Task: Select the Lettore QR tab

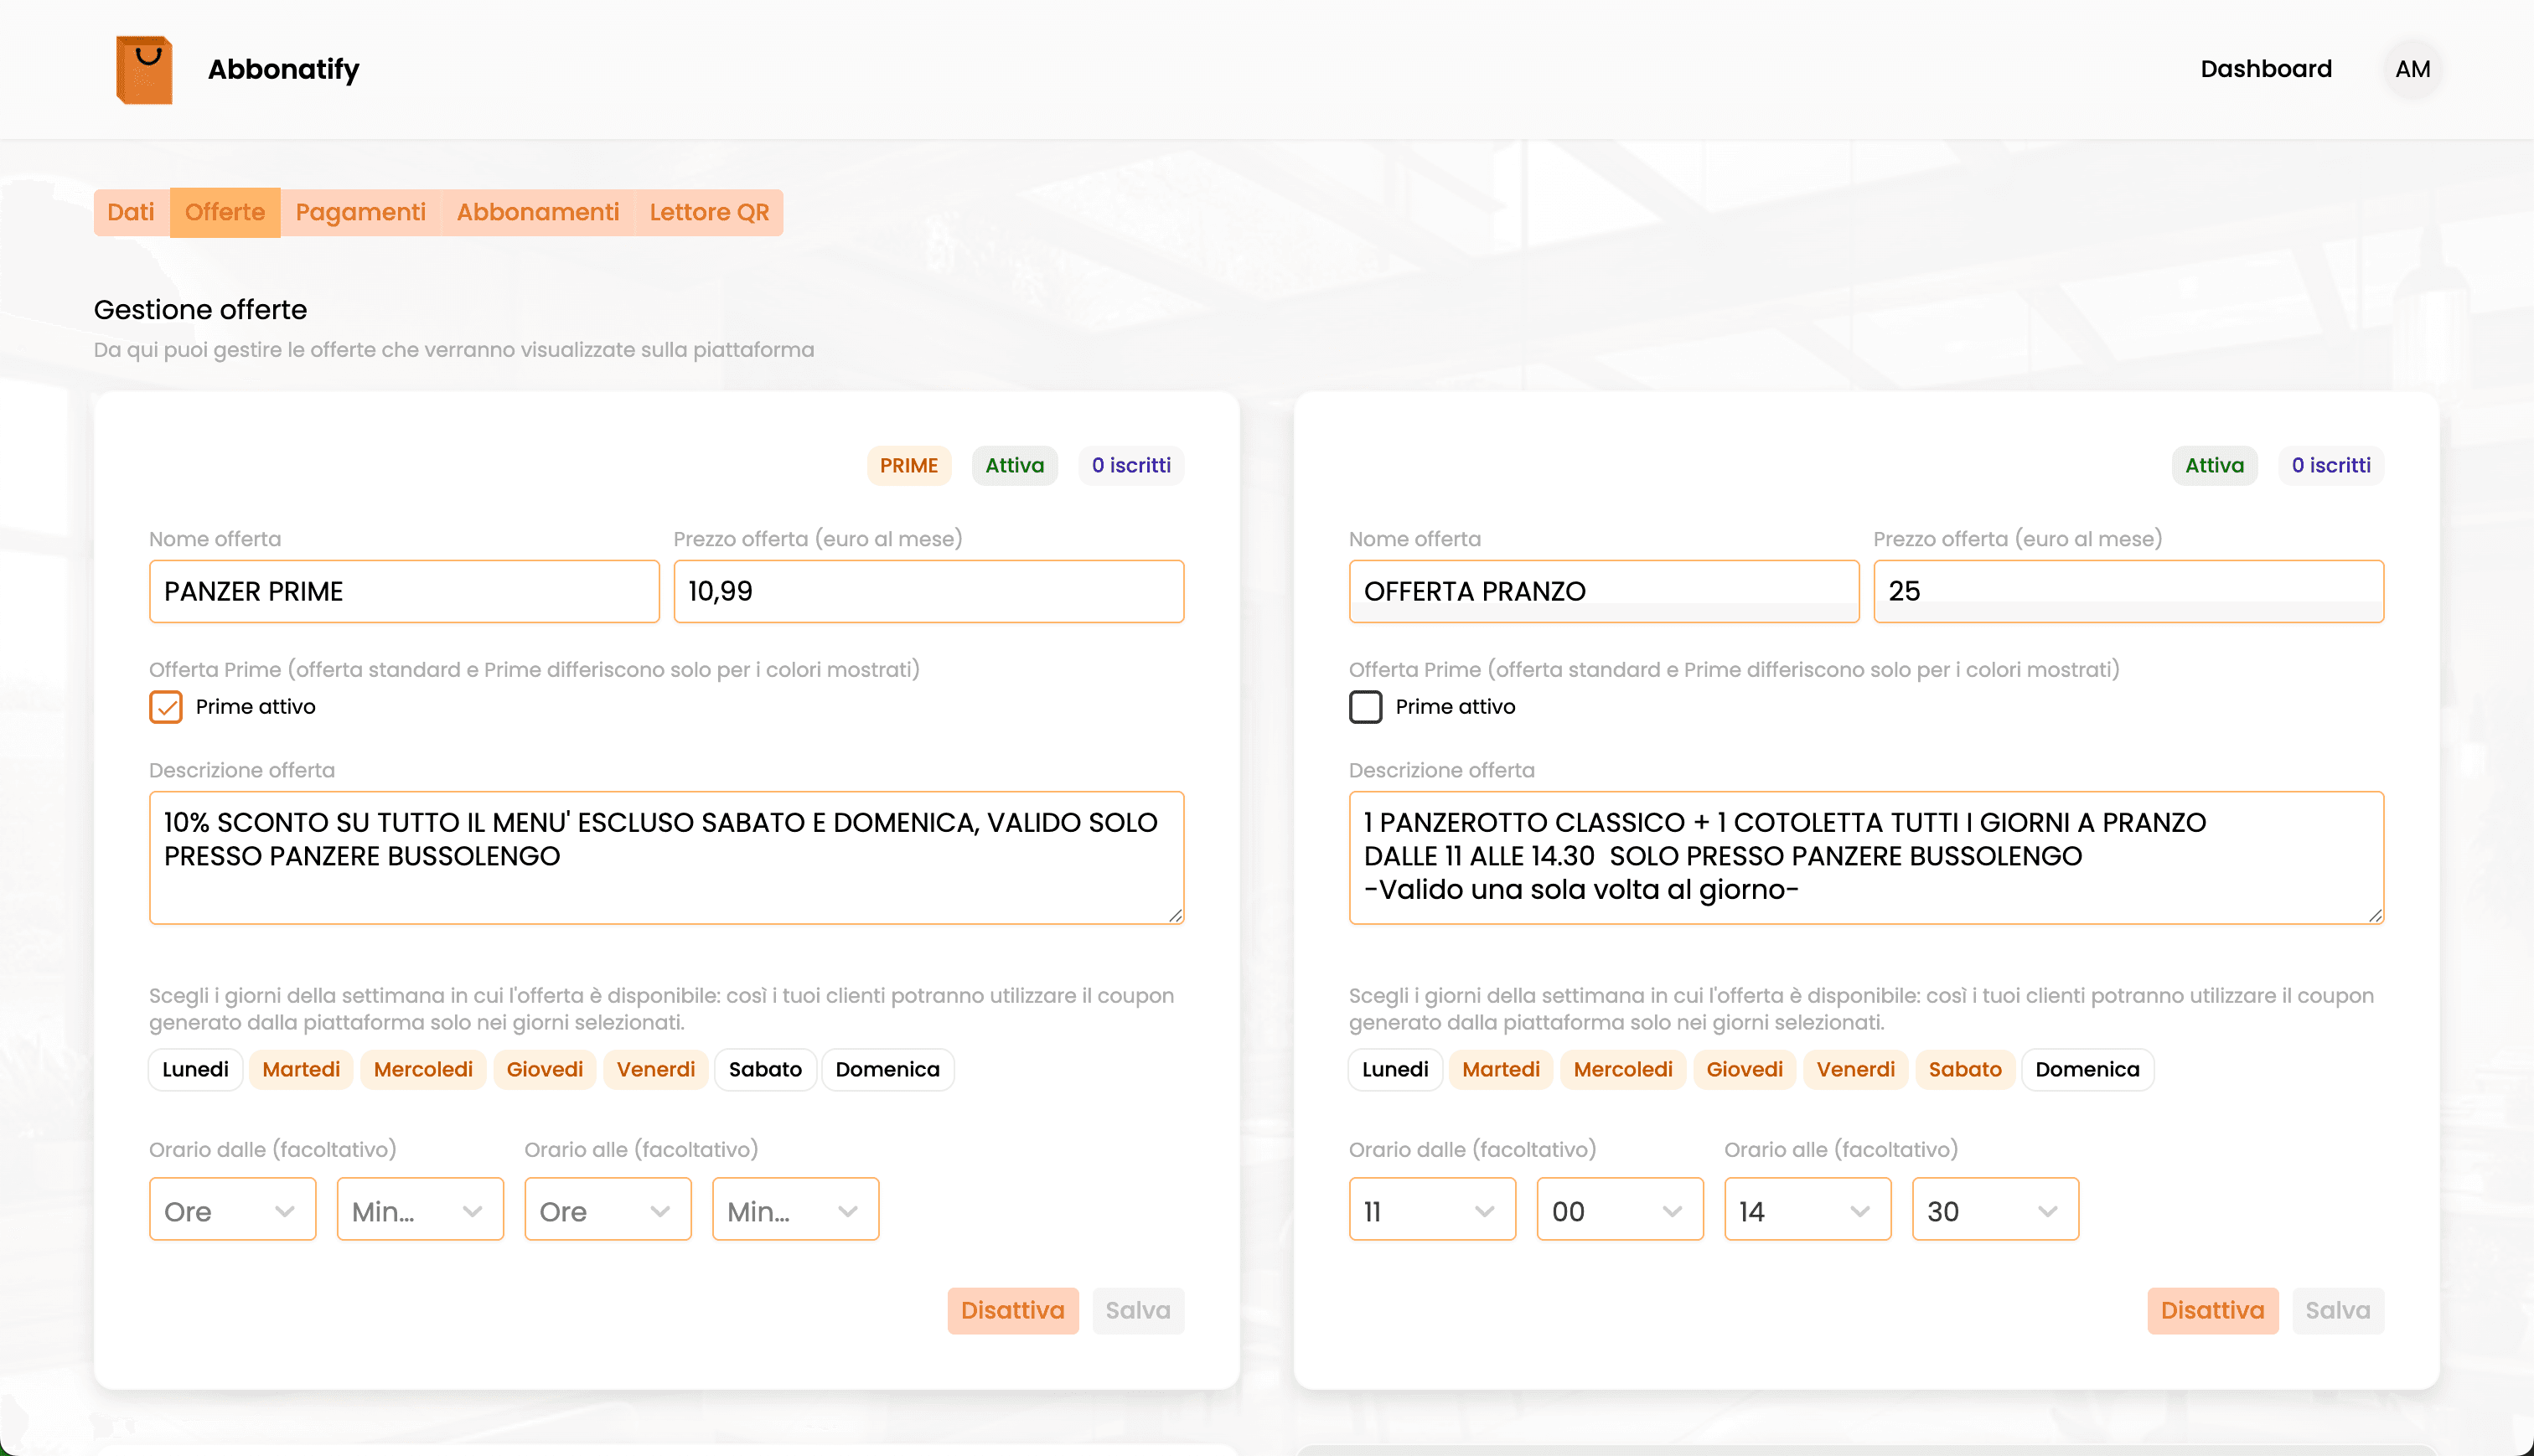Action: click(x=708, y=212)
